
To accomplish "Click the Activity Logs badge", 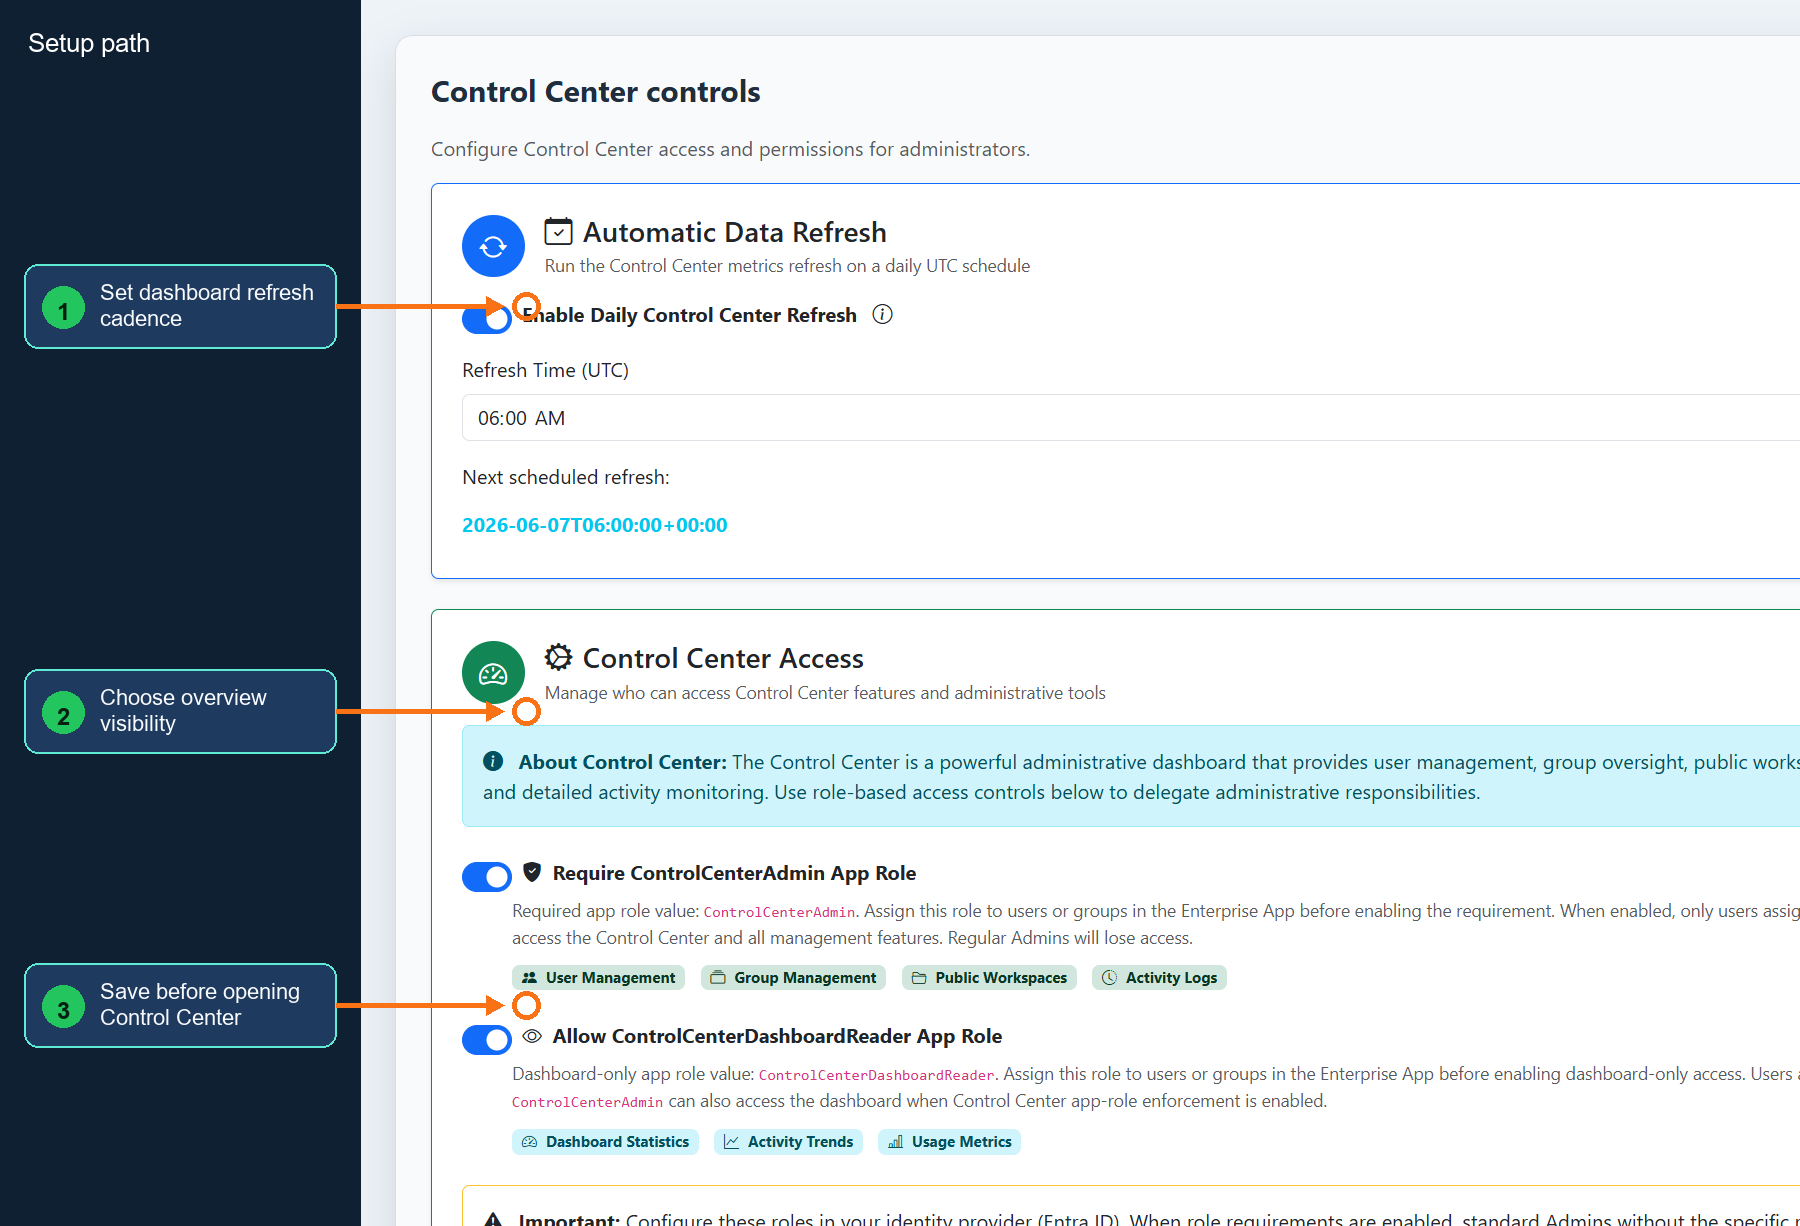I will (x=1159, y=977).
